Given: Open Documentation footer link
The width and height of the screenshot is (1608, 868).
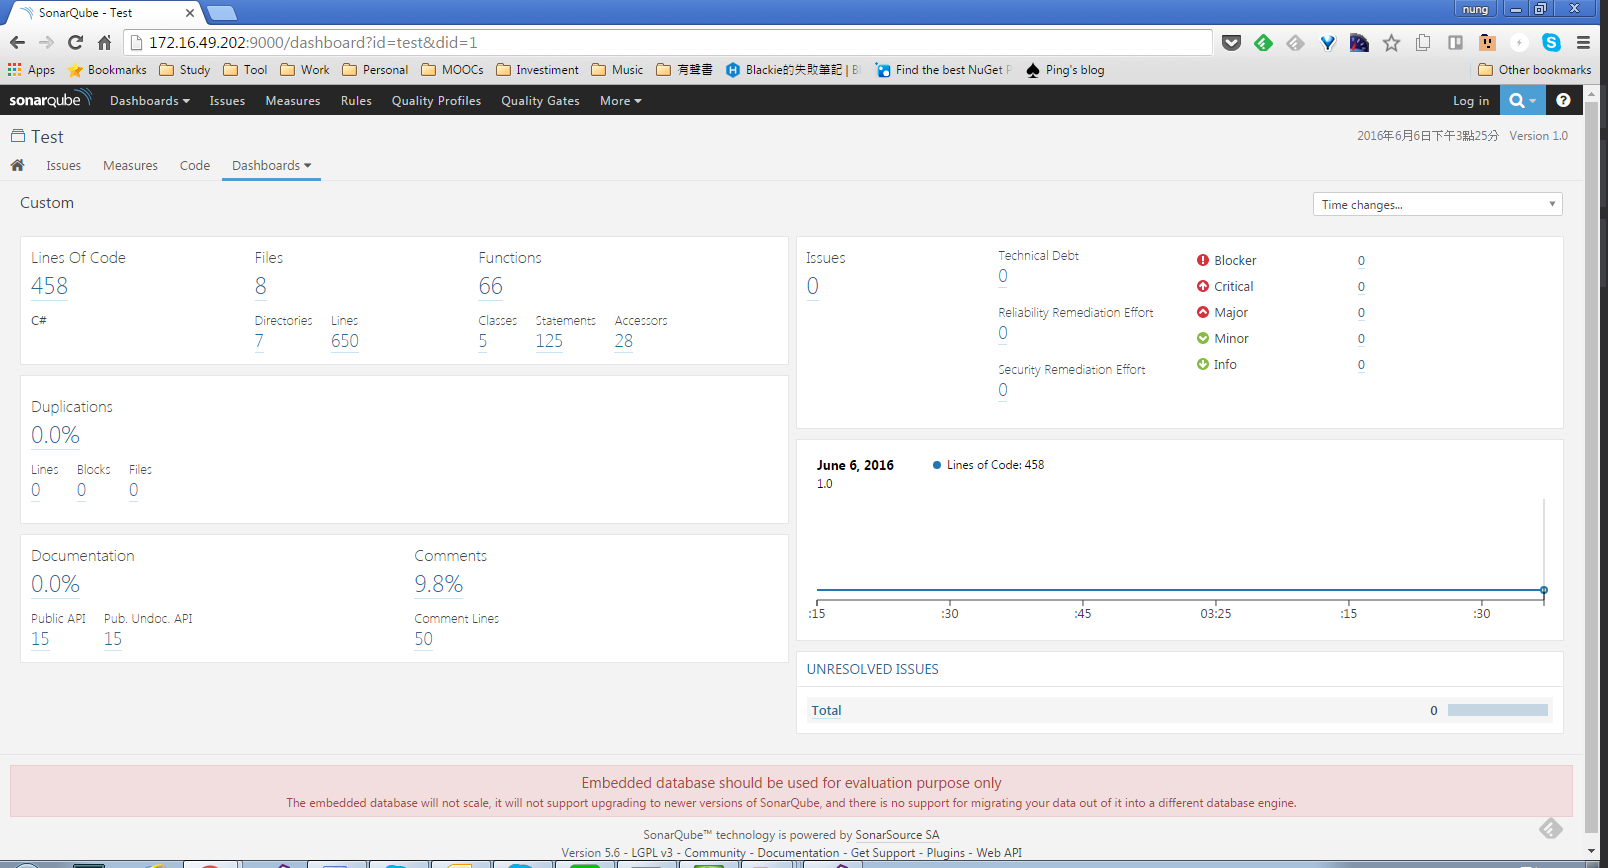Looking at the screenshot, I should click(798, 853).
